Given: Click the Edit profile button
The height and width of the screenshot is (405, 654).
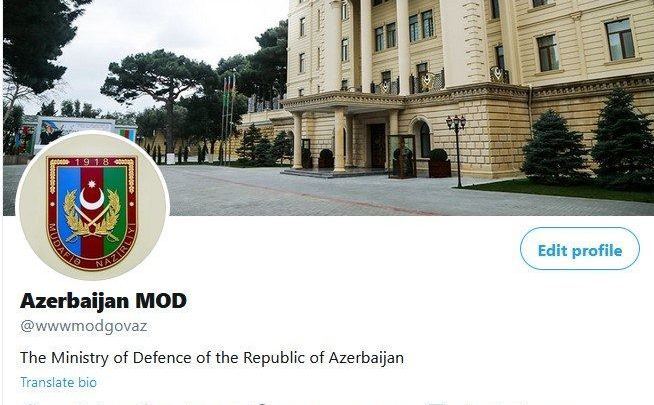Looking at the screenshot, I should [x=580, y=249].
